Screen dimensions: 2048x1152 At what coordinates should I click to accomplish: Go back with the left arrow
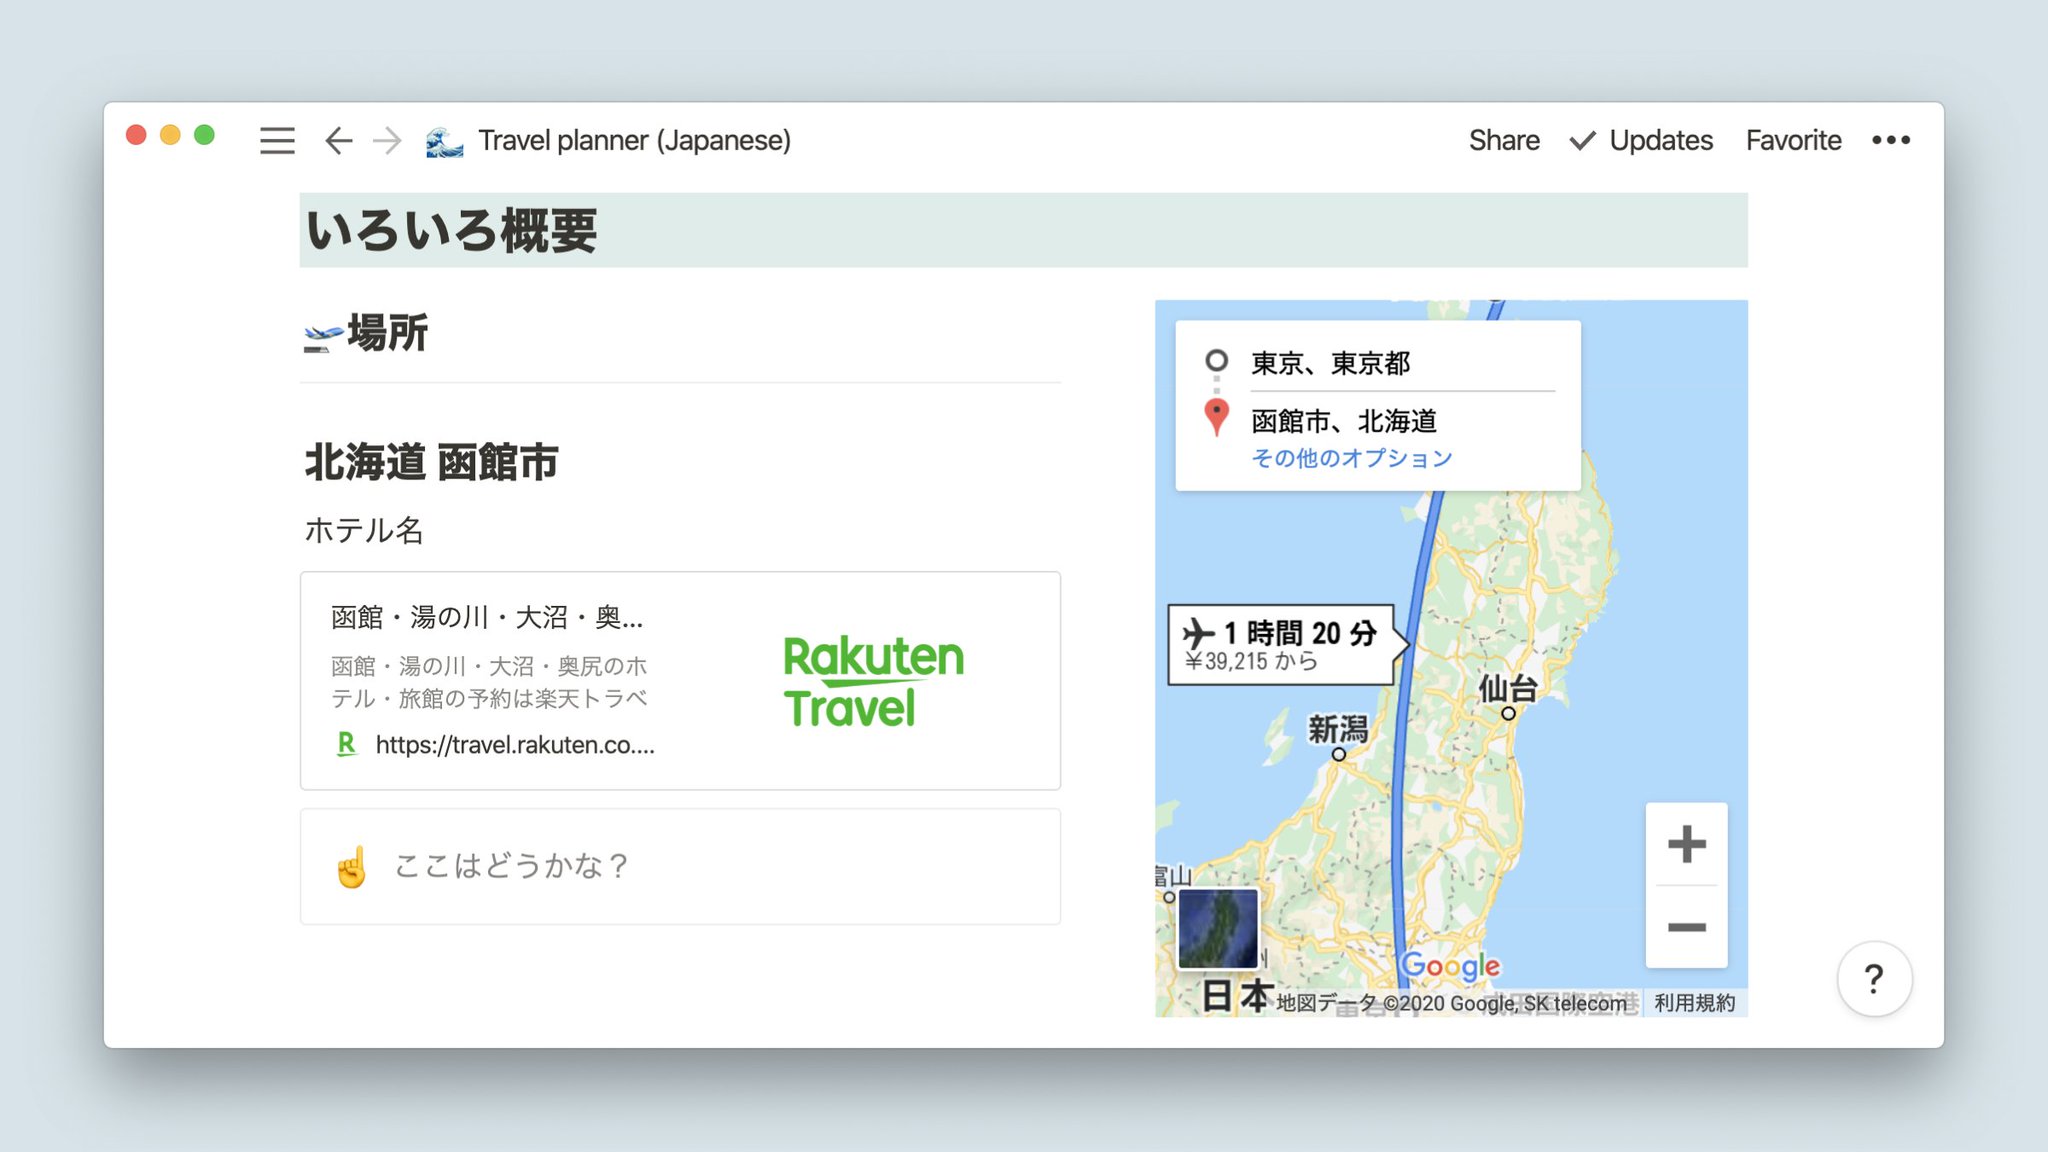coord(339,140)
